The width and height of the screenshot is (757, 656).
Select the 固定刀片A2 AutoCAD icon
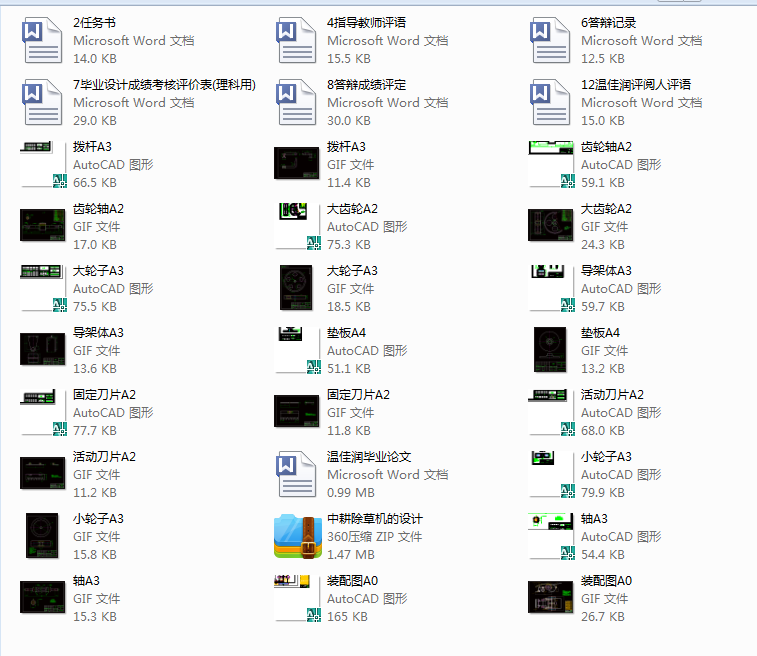coord(43,412)
